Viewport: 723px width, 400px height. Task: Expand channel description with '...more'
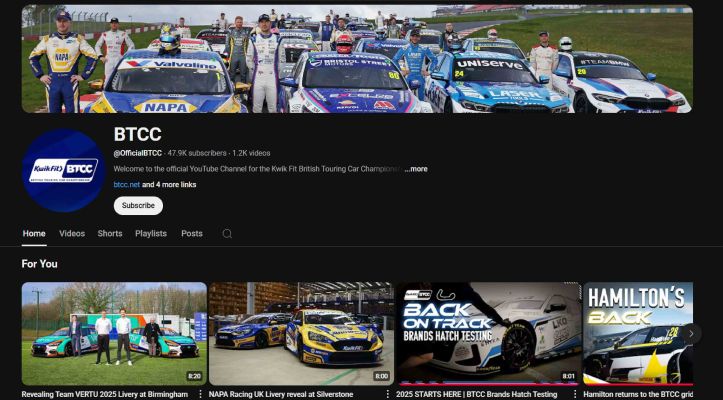416,169
